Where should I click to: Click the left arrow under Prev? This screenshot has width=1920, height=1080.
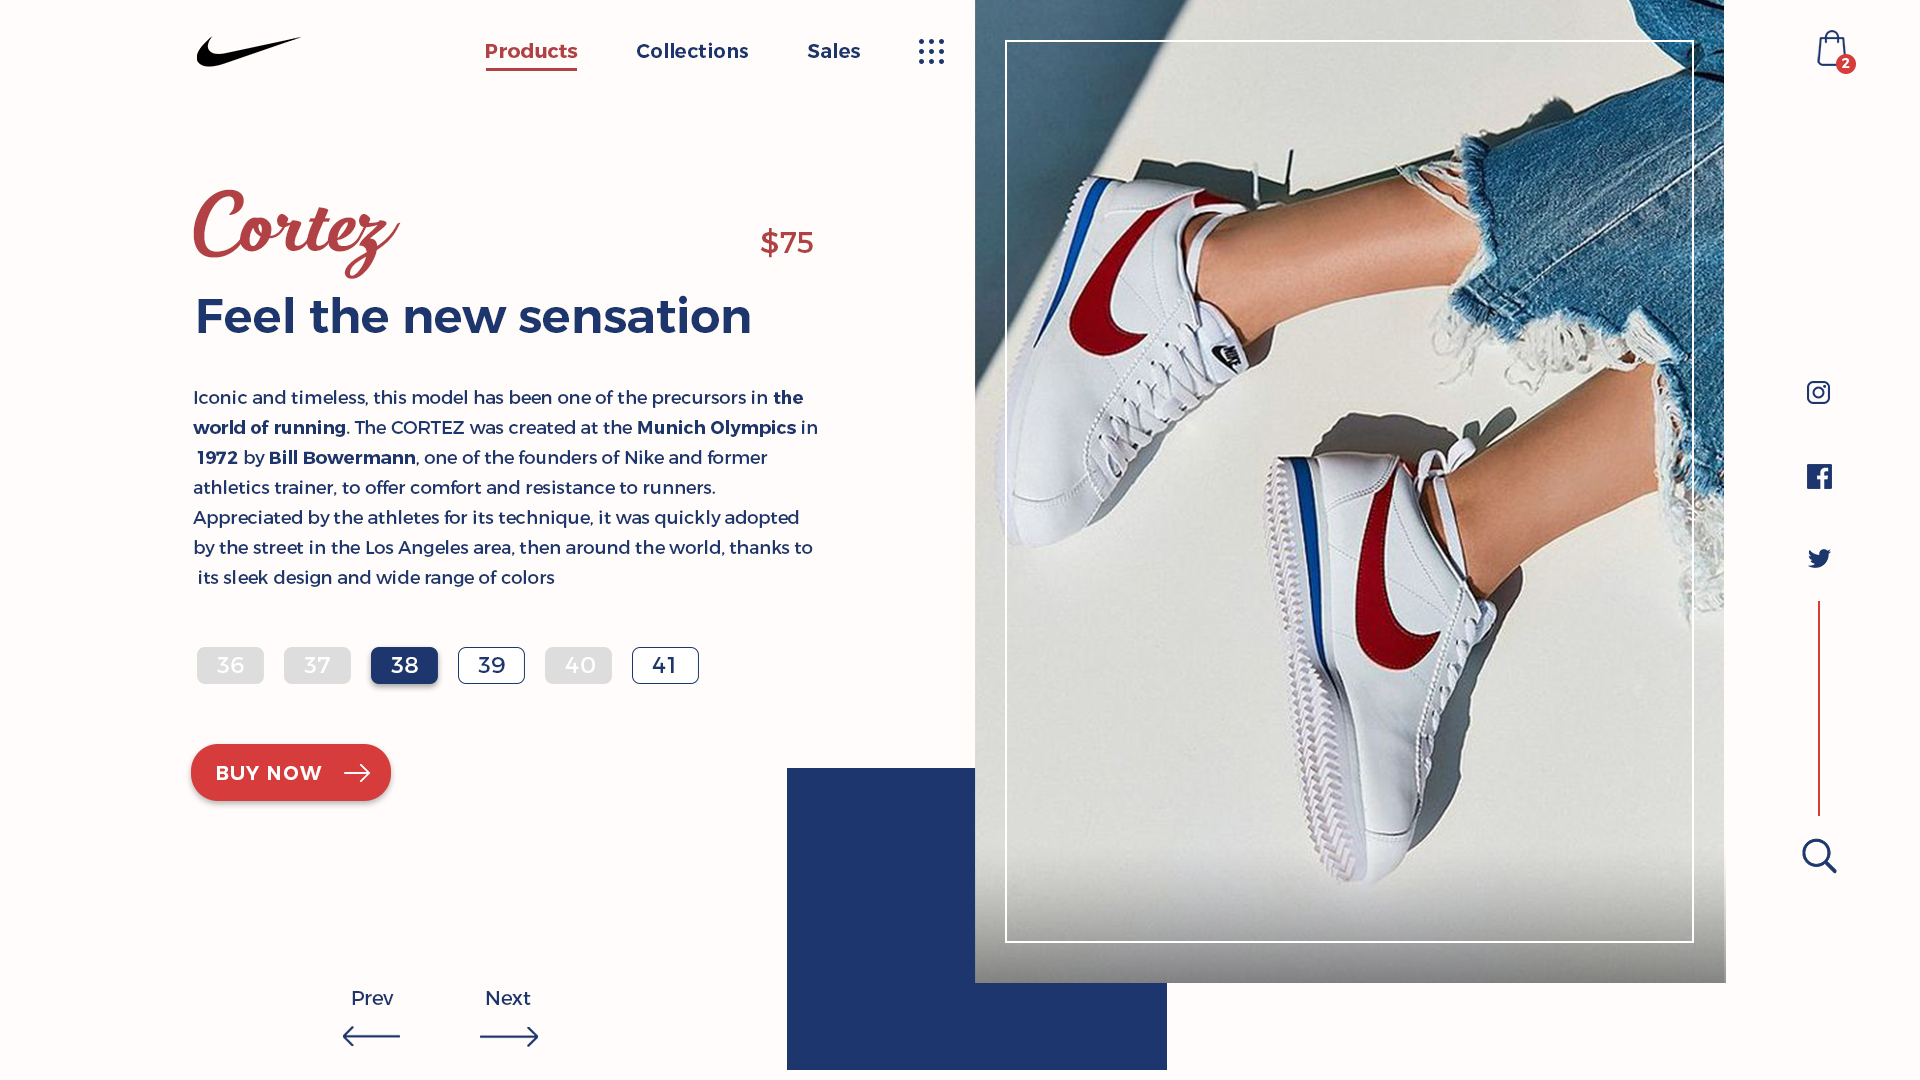click(x=371, y=1036)
